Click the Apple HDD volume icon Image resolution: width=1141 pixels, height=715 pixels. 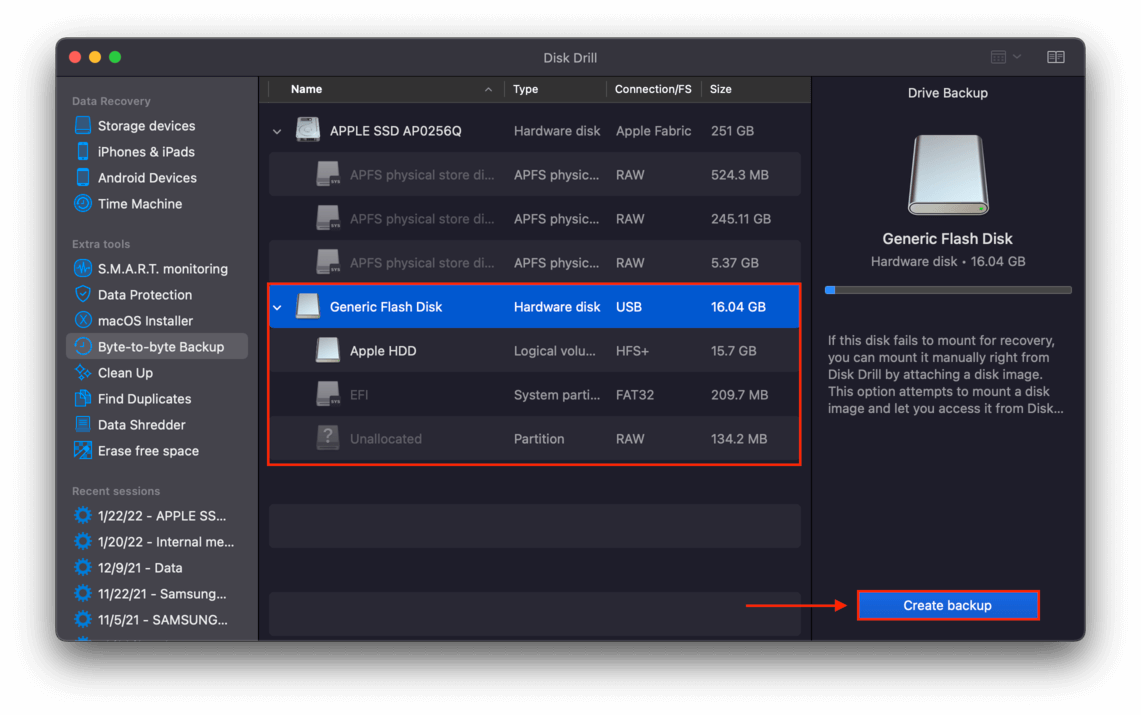pos(327,351)
